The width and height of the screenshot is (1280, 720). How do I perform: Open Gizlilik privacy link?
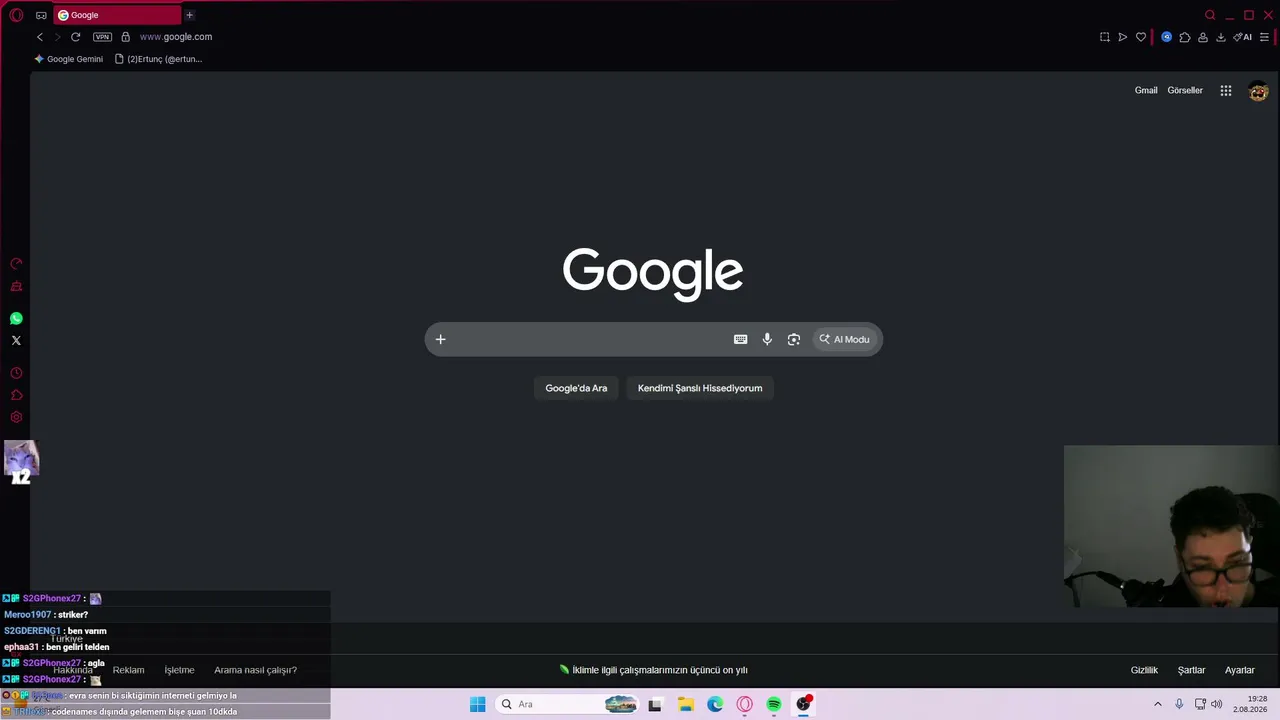1144,670
